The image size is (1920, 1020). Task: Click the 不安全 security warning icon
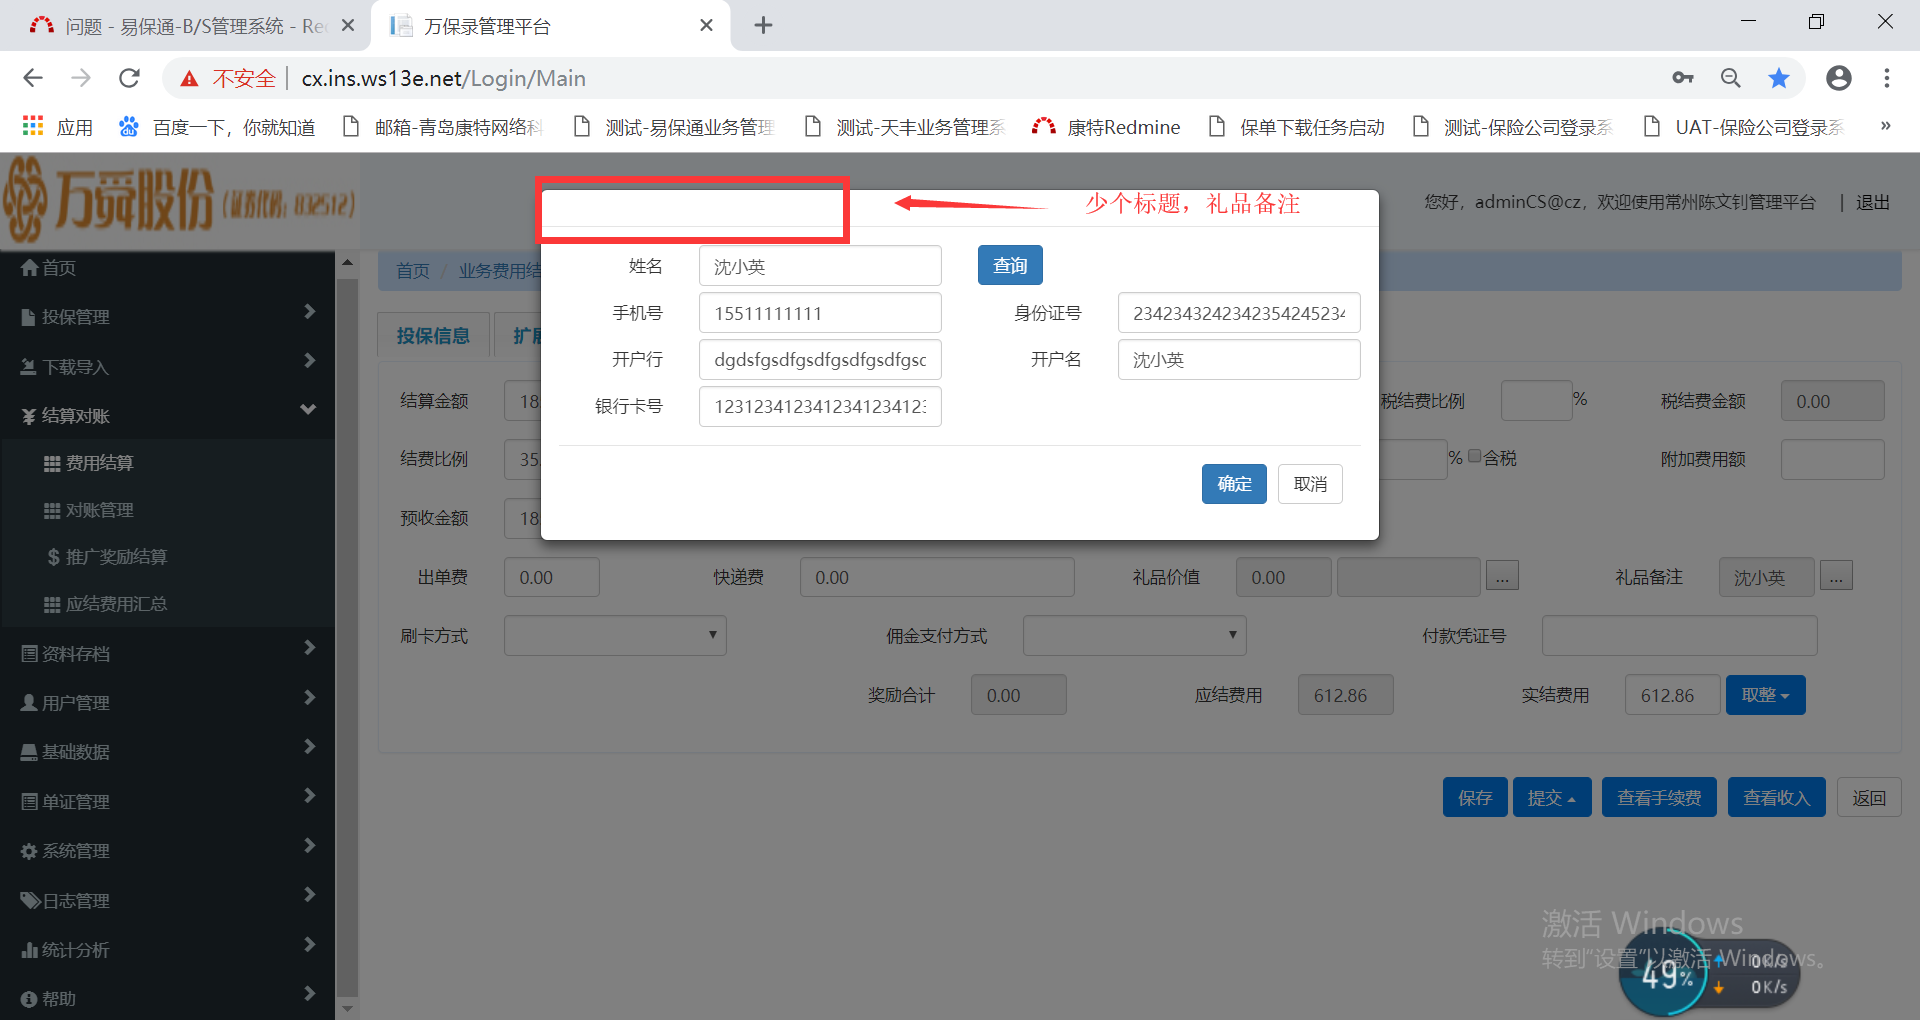(189, 78)
